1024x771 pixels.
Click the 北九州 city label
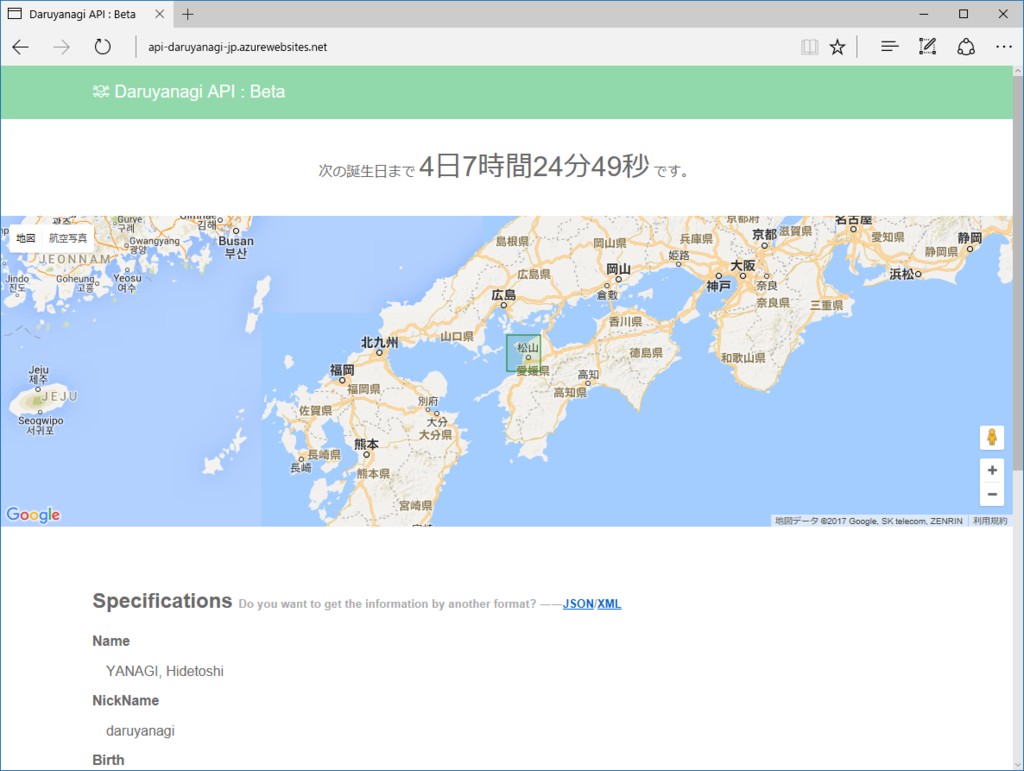pos(379,342)
